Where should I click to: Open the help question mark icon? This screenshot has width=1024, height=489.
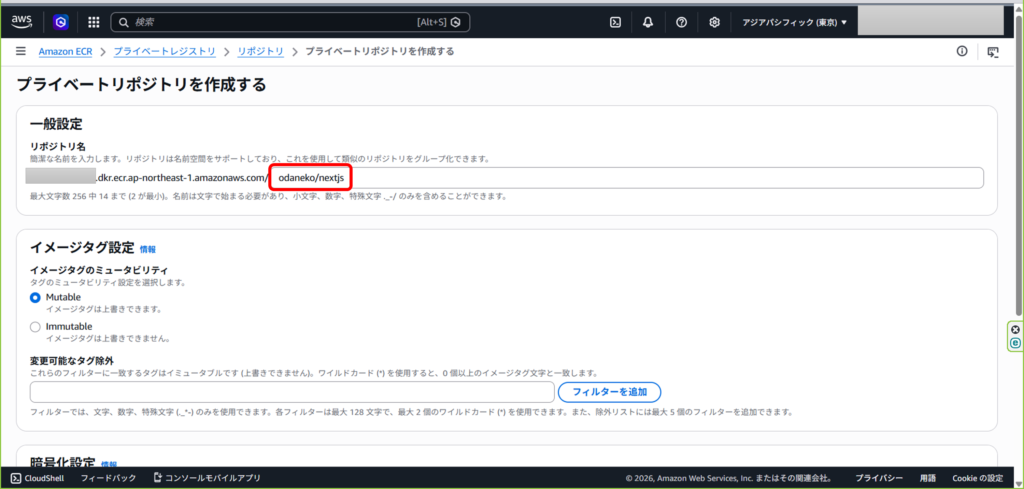pyautogui.click(x=681, y=21)
